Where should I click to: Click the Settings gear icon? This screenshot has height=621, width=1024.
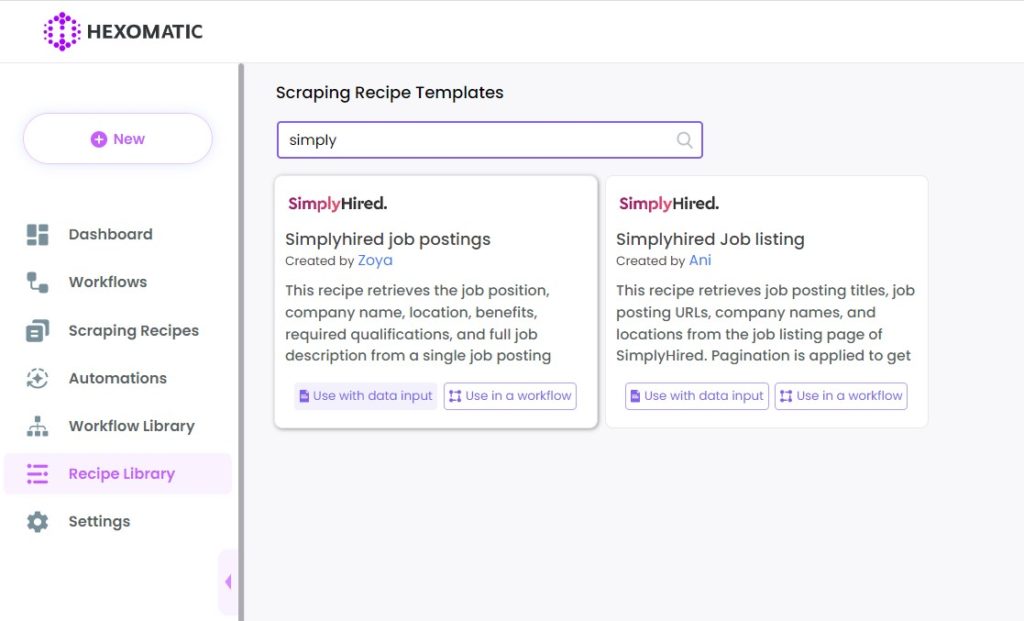point(37,521)
